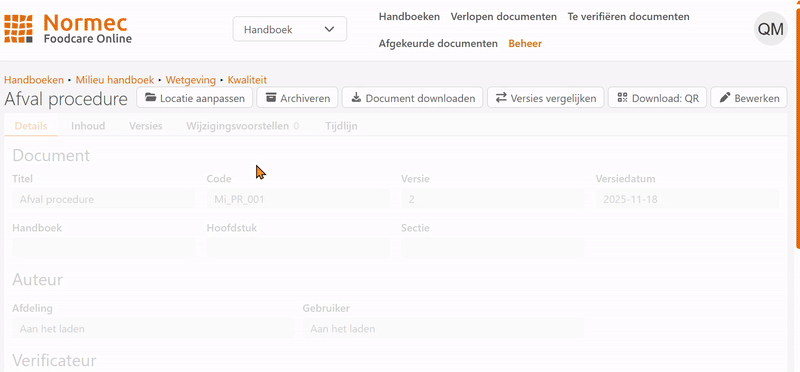The width and height of the screenshot is (800, 372).
Task: Click the empty Hoofdstuk field
Action: [298, 247]
